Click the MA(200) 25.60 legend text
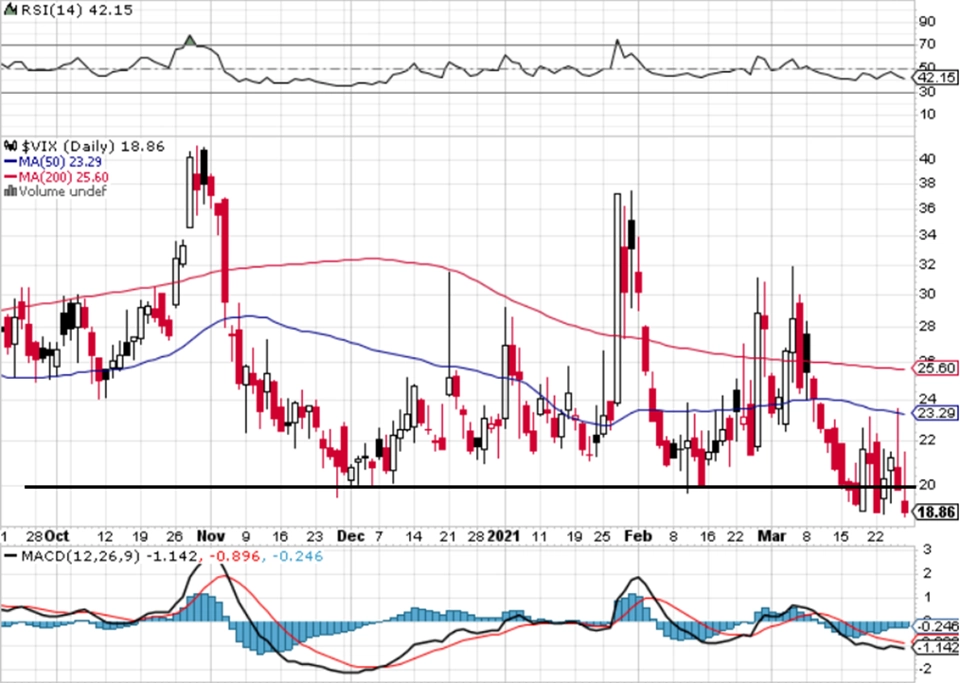Screen dimensions: 960x683 pyautogui.click(x=64, y=177)
